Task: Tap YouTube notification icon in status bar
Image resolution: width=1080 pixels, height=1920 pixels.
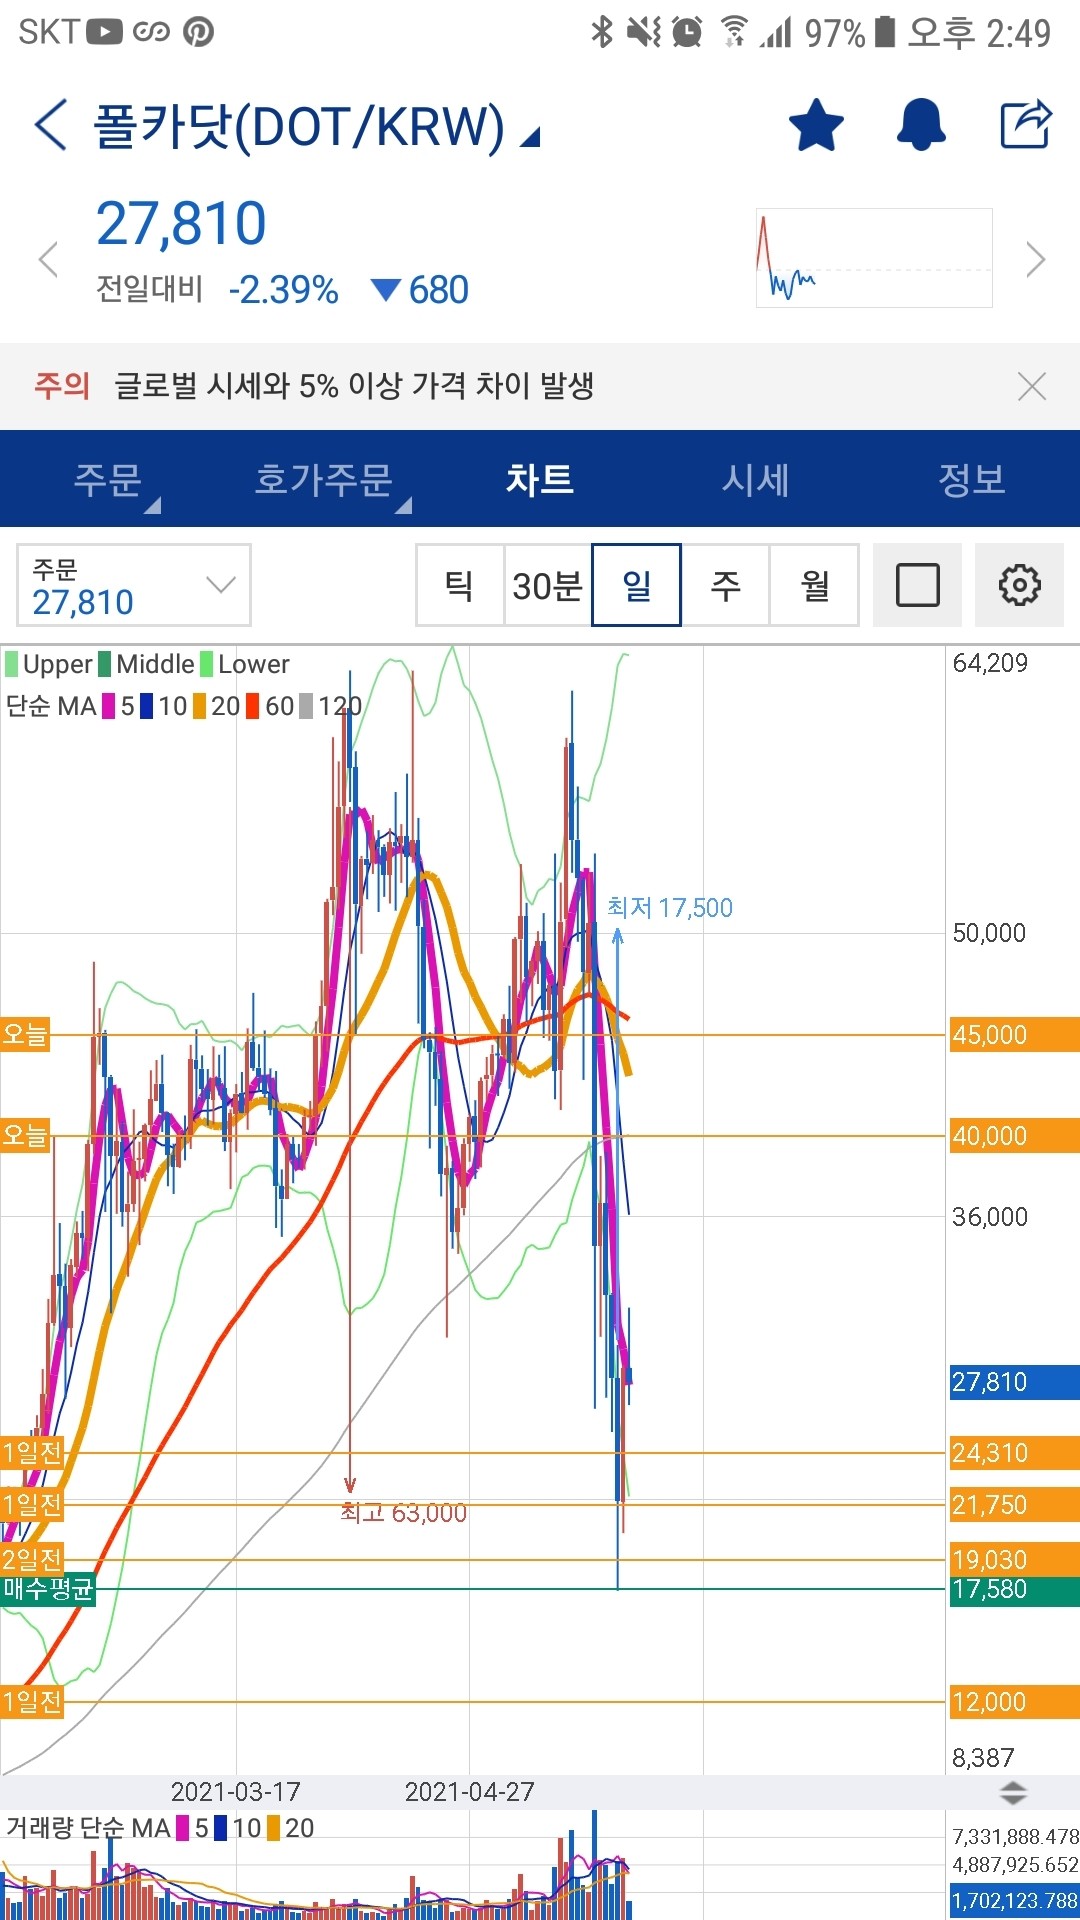Action: [x=104, y=32]
